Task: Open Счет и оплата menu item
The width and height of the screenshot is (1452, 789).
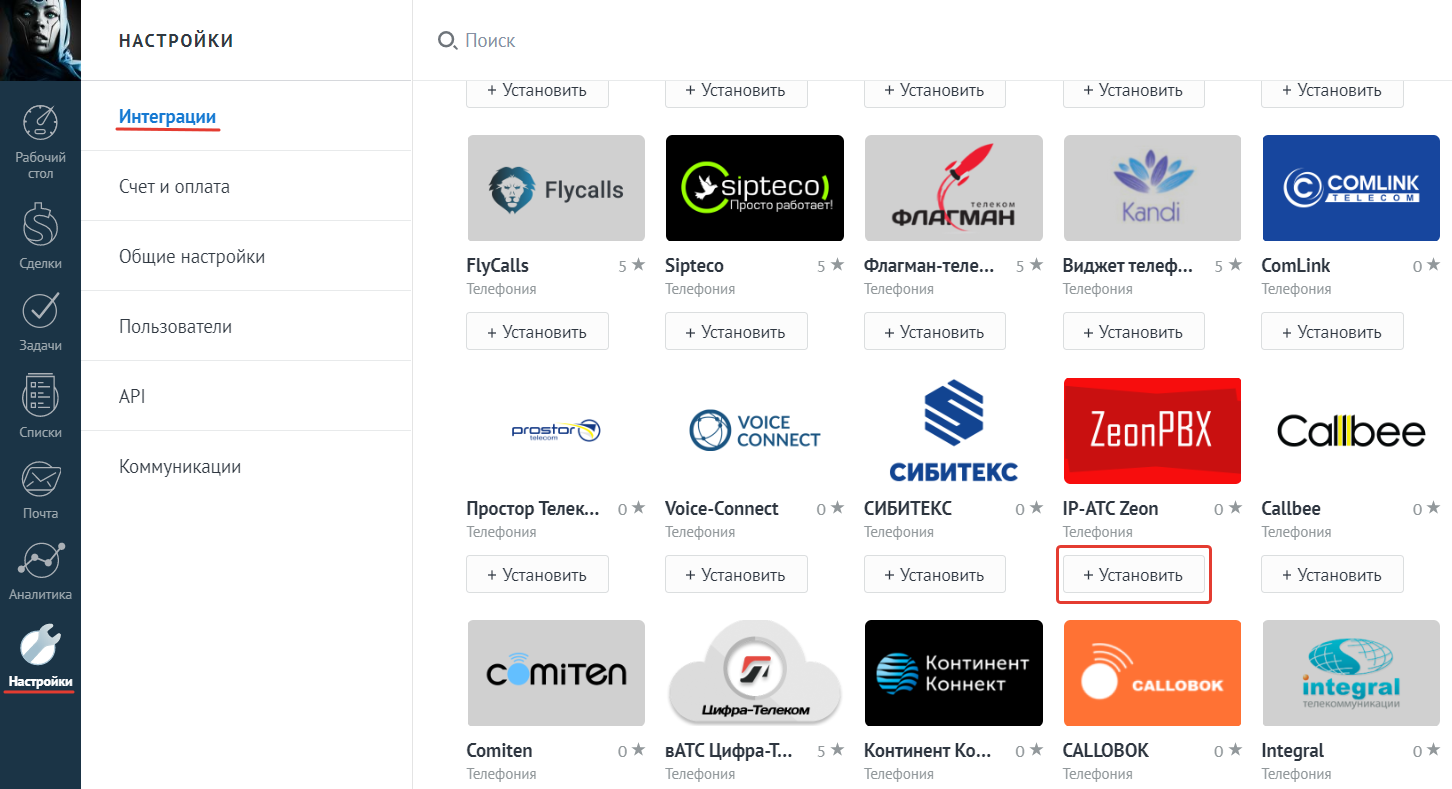Action: 174,187
